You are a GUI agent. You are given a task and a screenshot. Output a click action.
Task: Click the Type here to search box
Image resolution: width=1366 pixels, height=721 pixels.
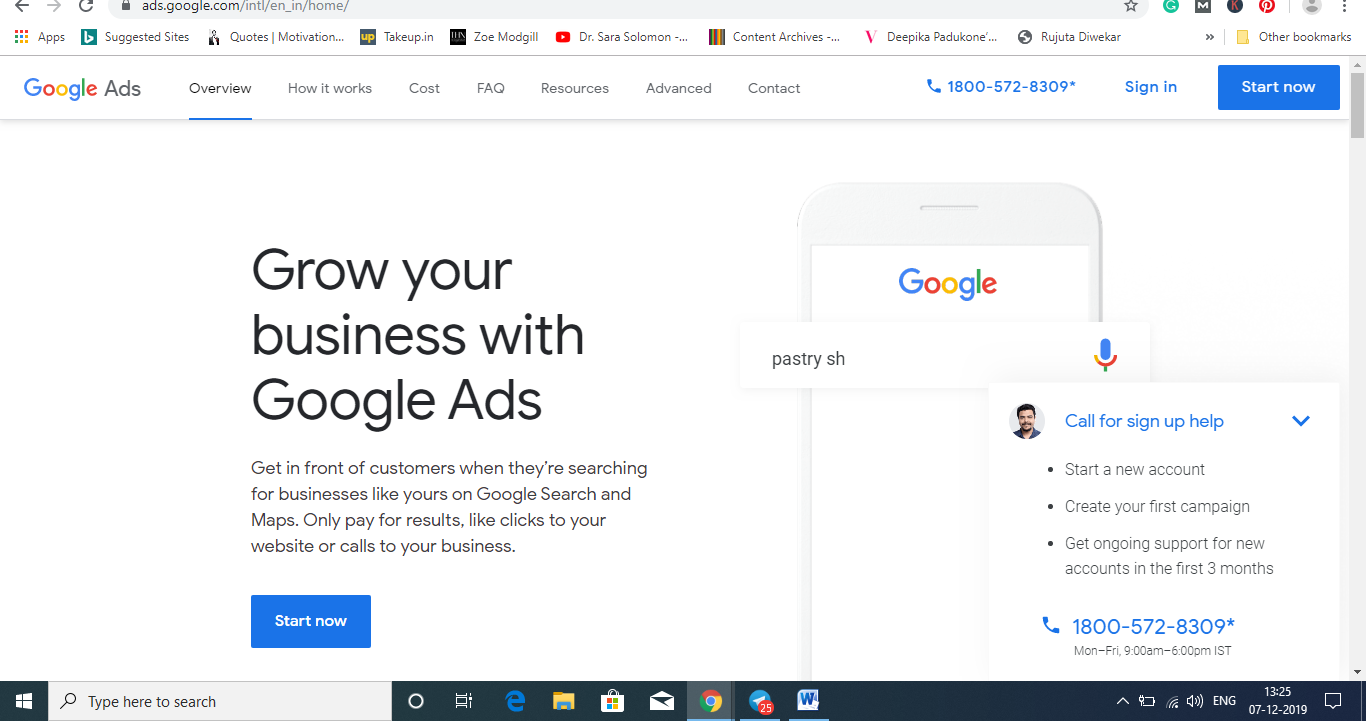point(220,701)
